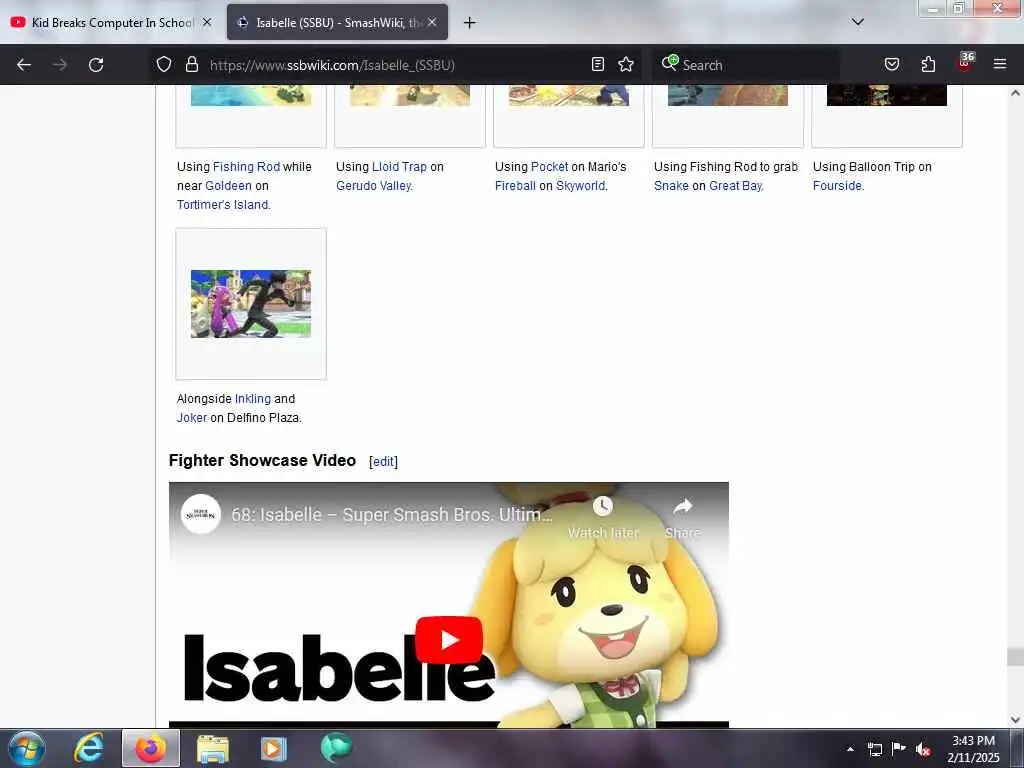This screenshot has width=1024, height=768.
Task: Close the Kid Breaks Computer tab
Action: tap(206, 22)
